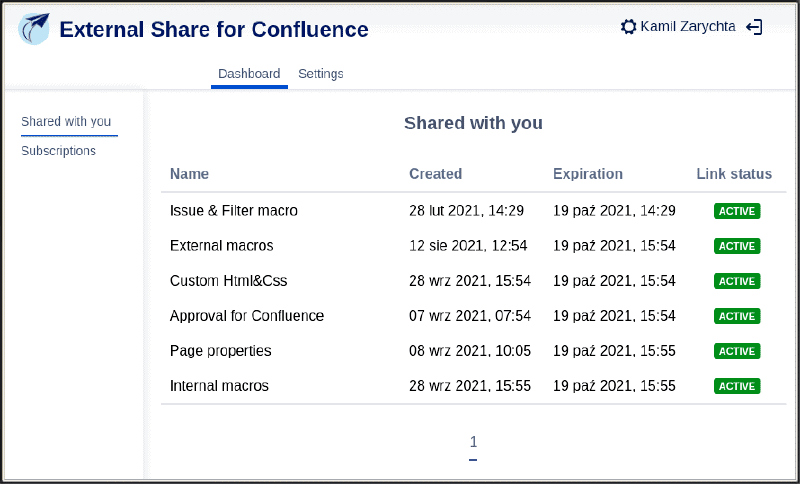The image size is (800, 484).
Task: Open the External macros shared page
Action: (221, 246)
